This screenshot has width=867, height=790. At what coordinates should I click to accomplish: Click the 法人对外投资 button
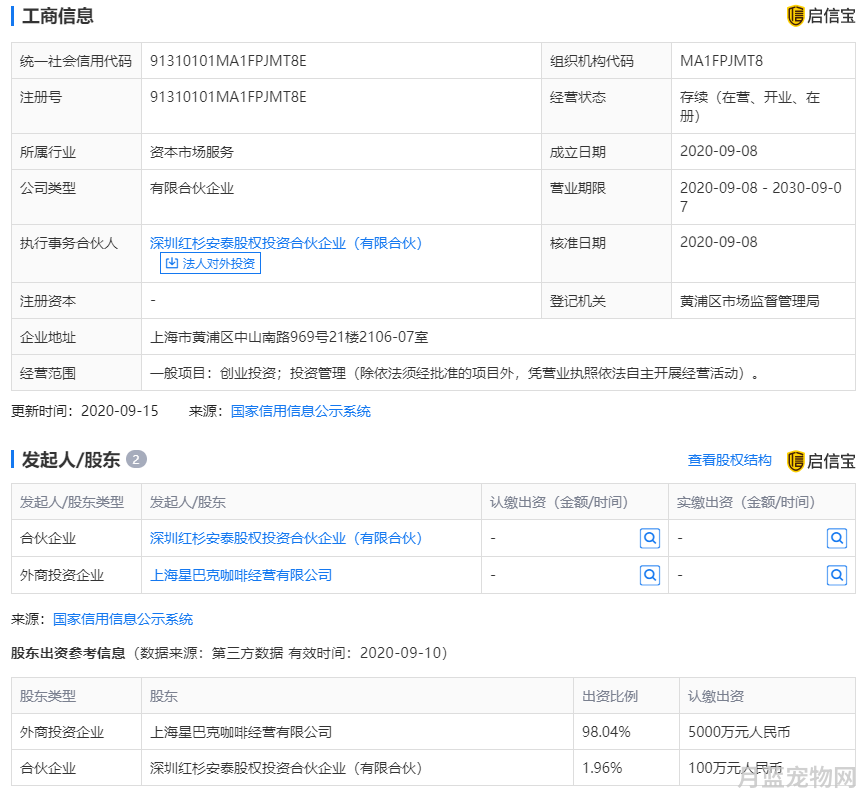pyautogui.click(x=210, y=264)
